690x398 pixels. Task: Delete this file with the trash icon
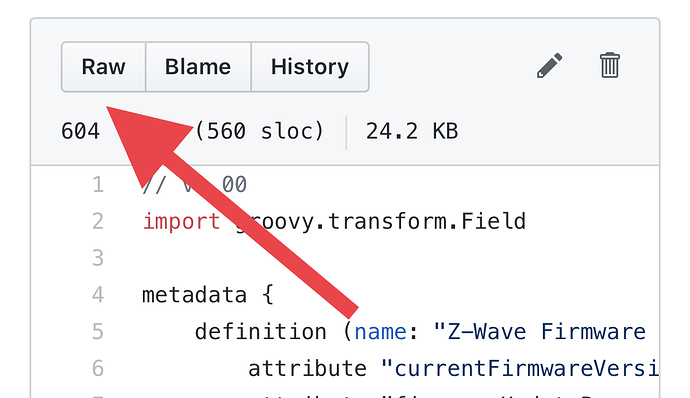[x=610, y=65]
